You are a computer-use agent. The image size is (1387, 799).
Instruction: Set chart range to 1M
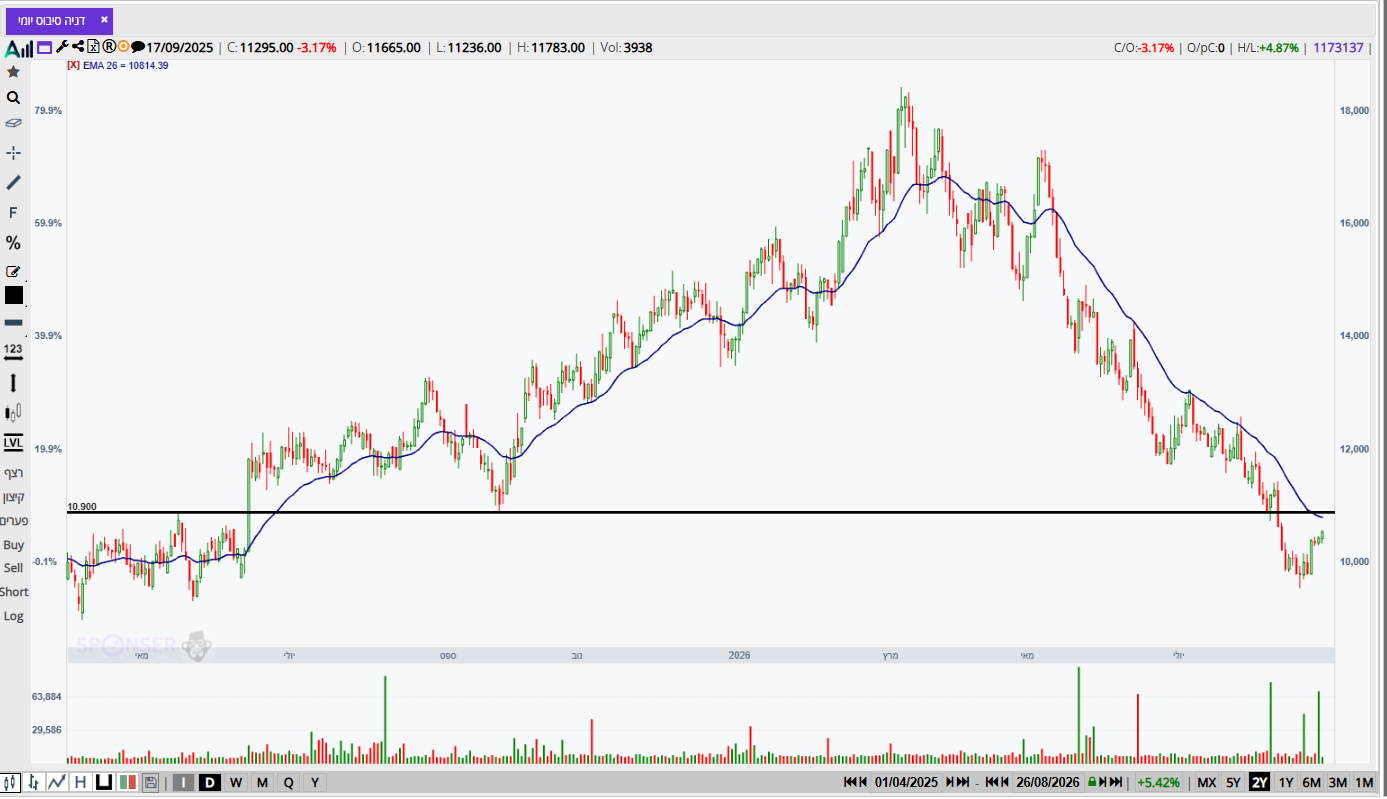tap(1364, 782)
